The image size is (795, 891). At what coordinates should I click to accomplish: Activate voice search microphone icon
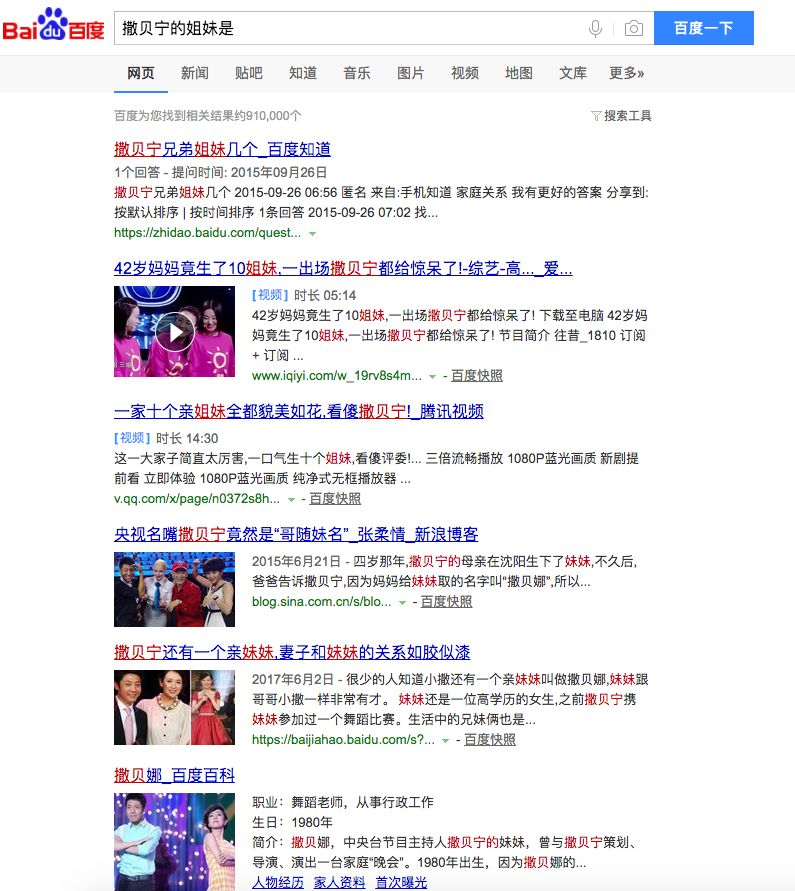[595, 28]
